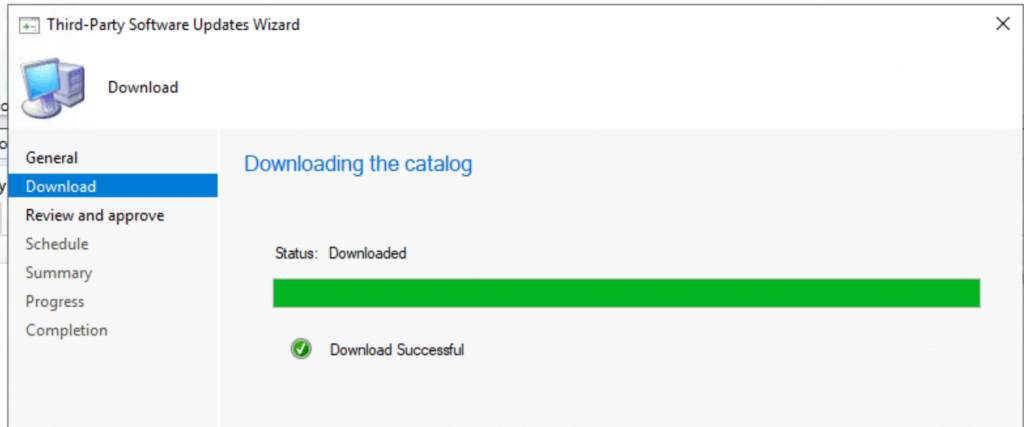Screen dimensions: 1024x427
Task: Click the green download progress bar
Action: 626,293
